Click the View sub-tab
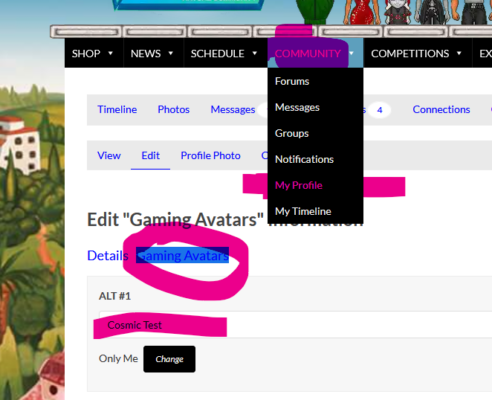This screenshot has width=492, height=400. tap(109, 156)
